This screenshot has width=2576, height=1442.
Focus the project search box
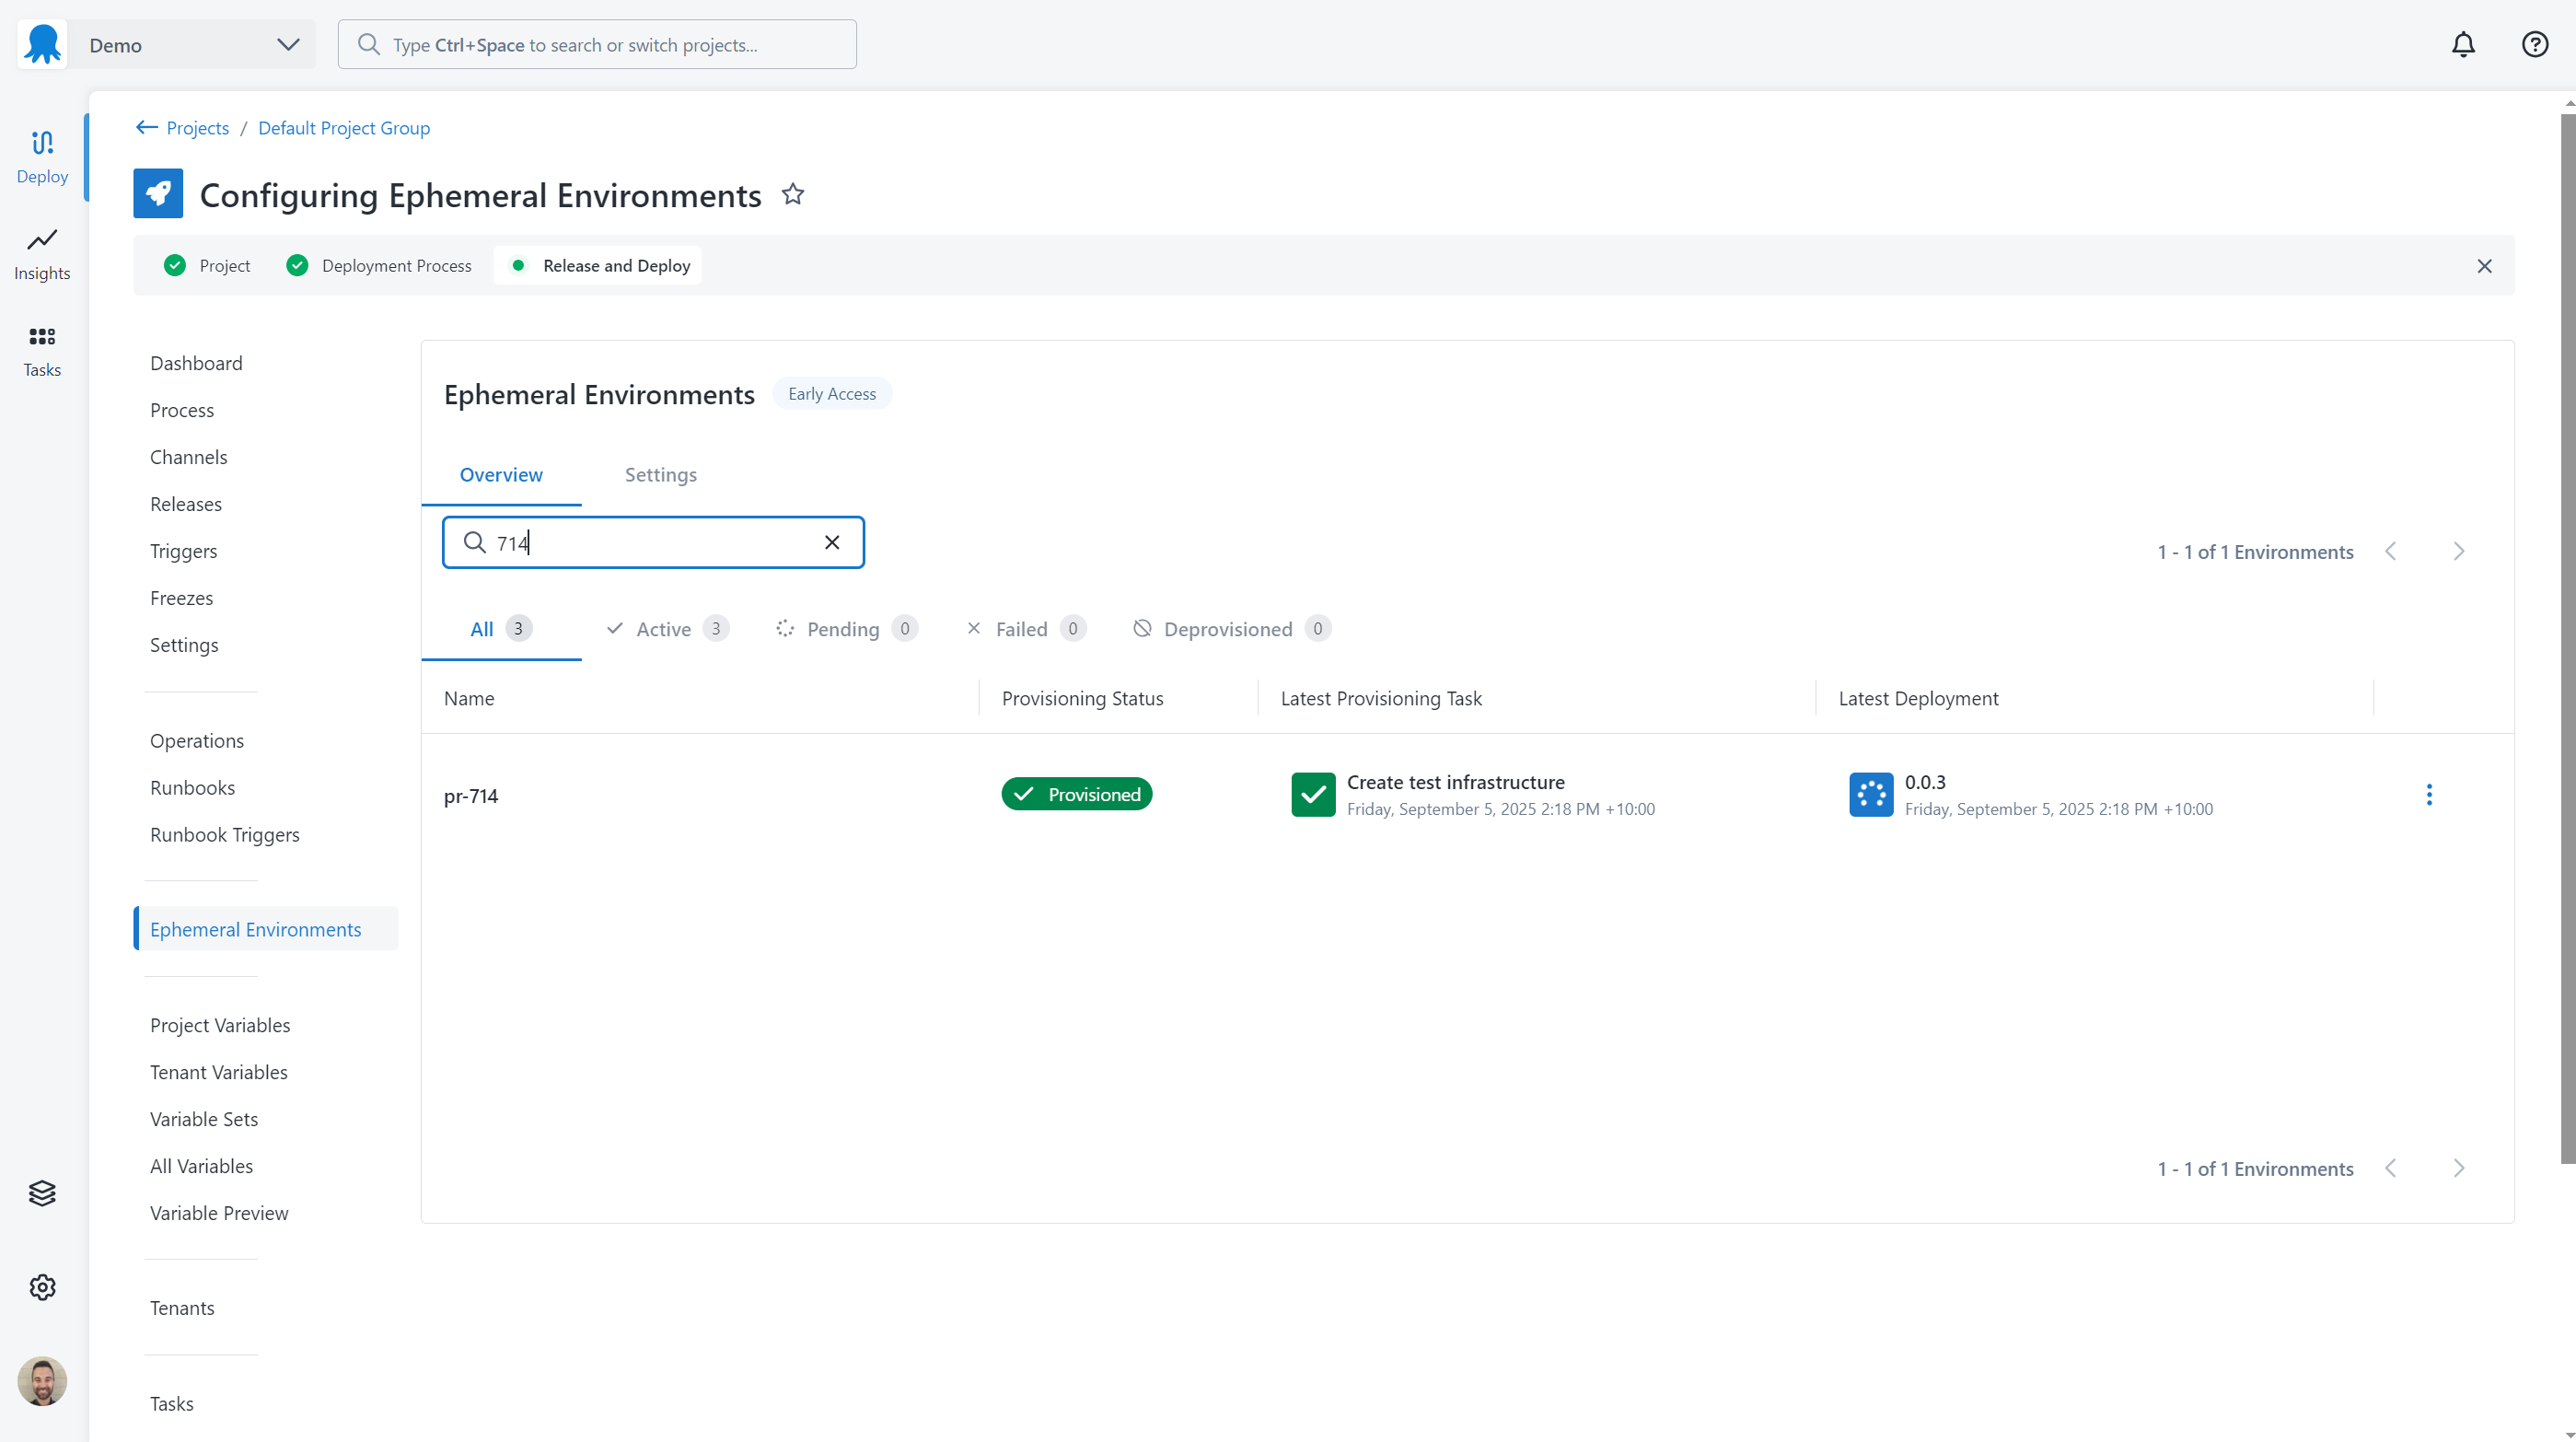pyautogui.click(x=597, y=45)
